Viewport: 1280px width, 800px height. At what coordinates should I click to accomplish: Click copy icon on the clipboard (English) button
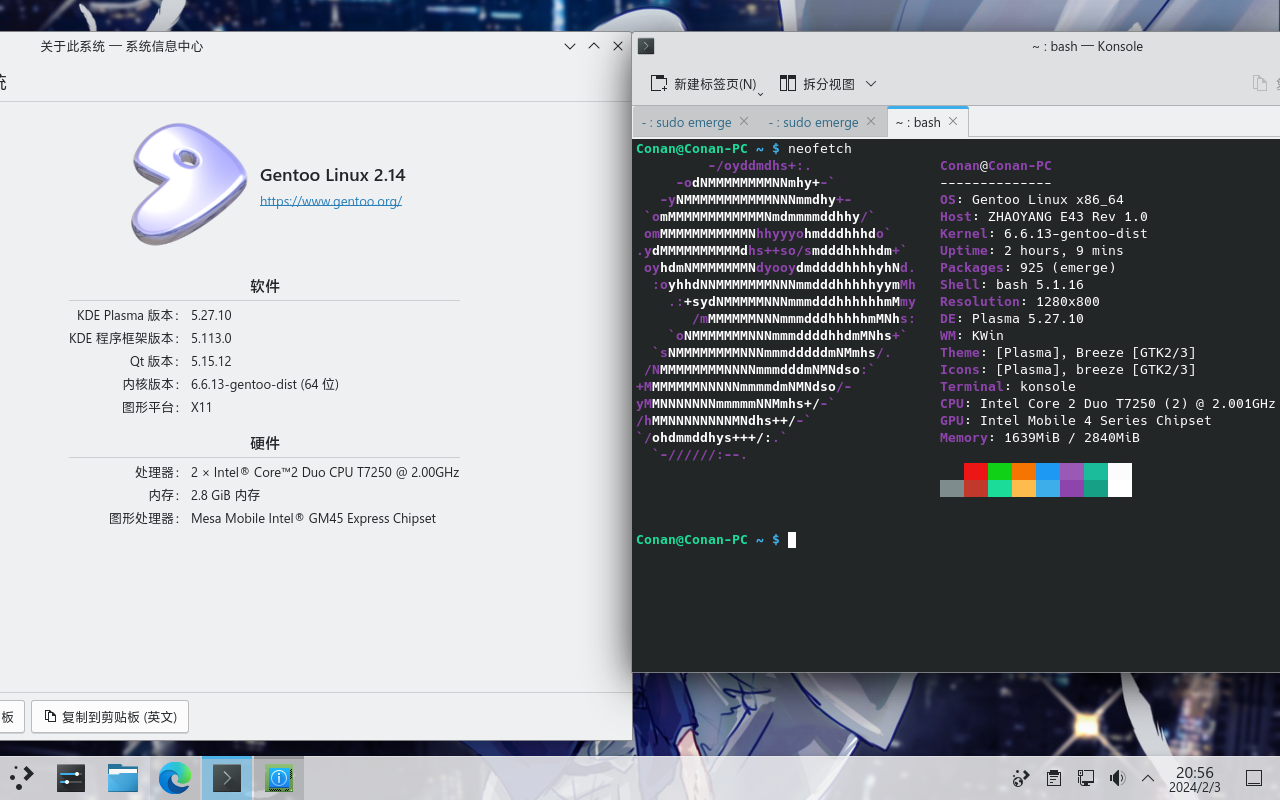coord(50,716)
